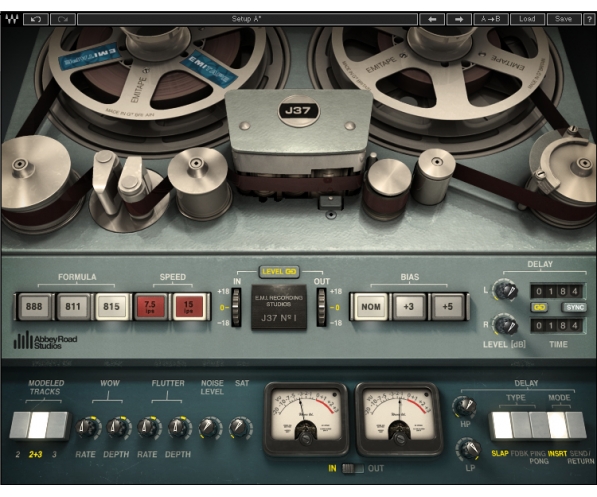This screenshot has width=597, height=497.
Task: Click the NOISE LEVEL knob
Action: [209, 427]
